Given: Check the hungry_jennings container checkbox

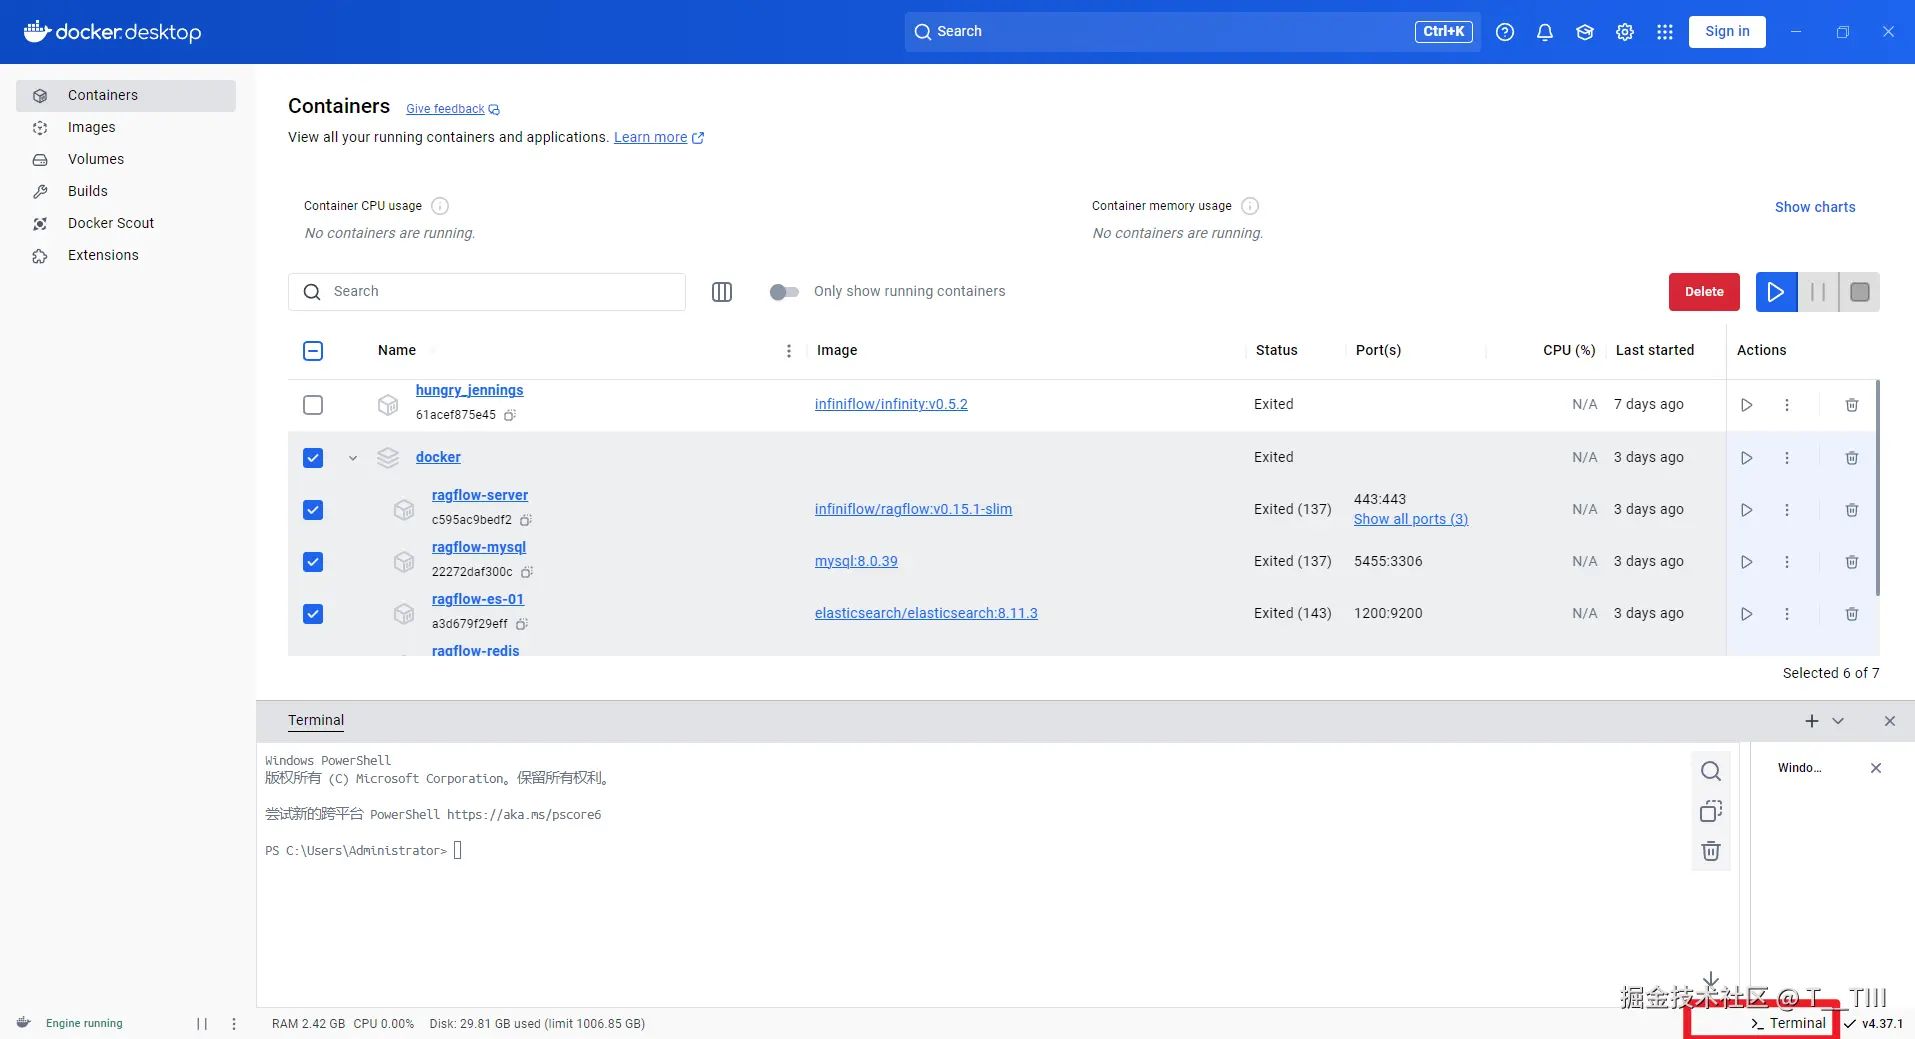Looking at the screenshot, I should (x=313, y=405).
